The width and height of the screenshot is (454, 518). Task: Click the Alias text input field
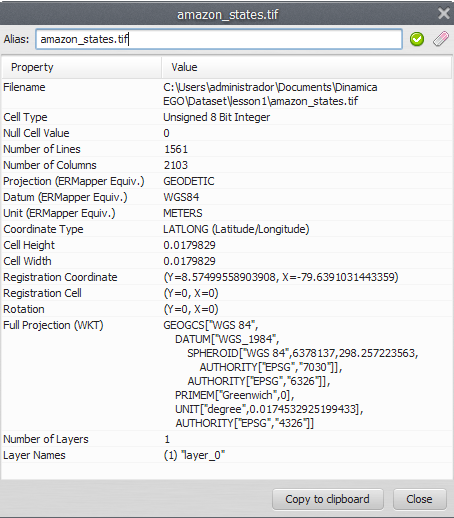(219, 39)
